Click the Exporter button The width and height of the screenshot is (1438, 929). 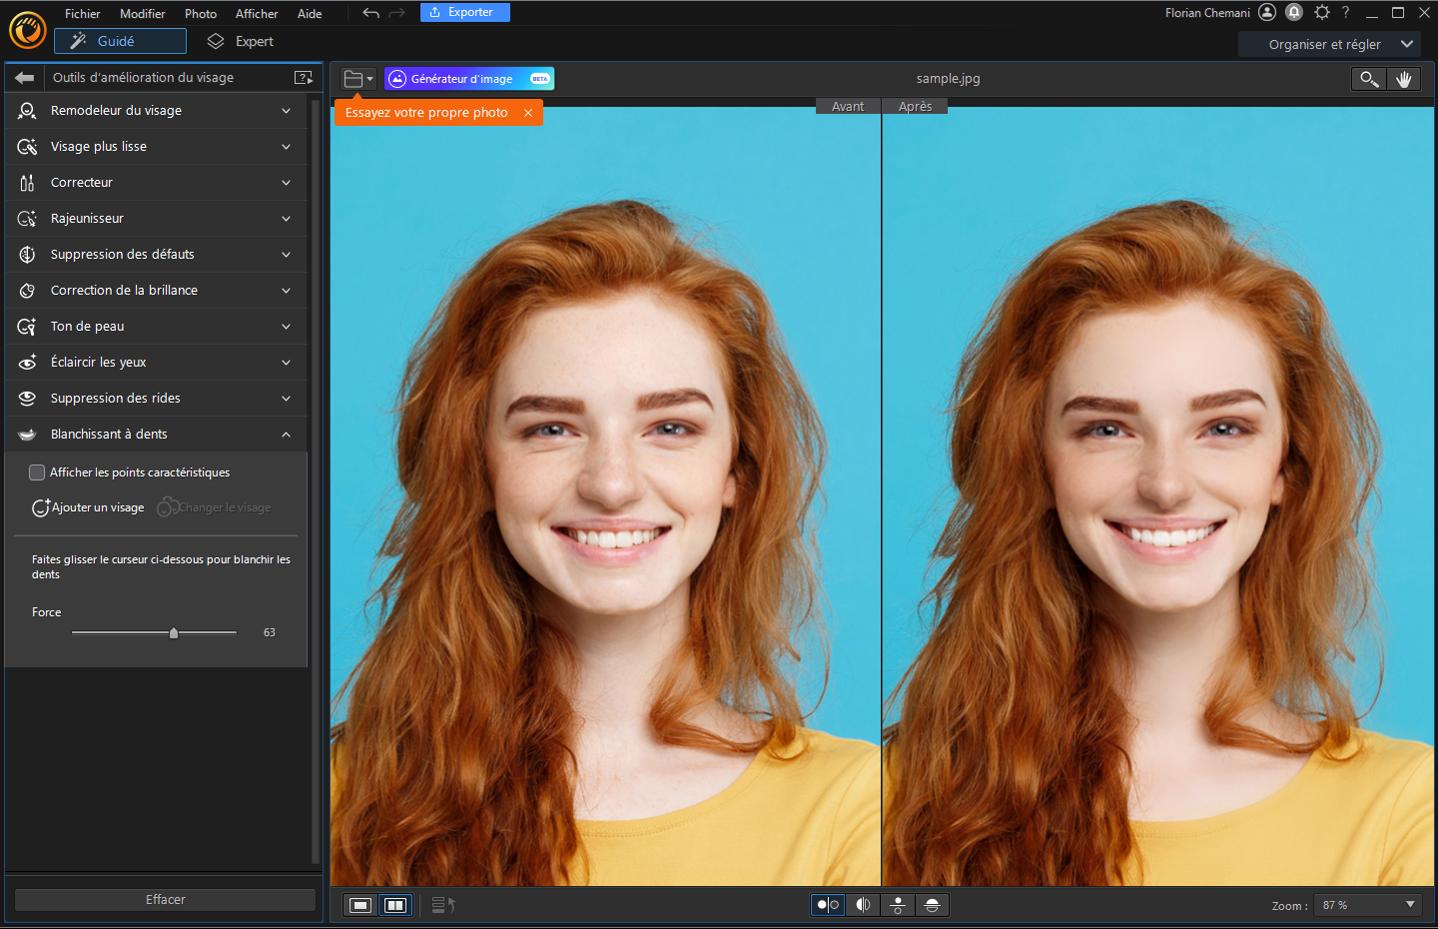coord(465,12)
